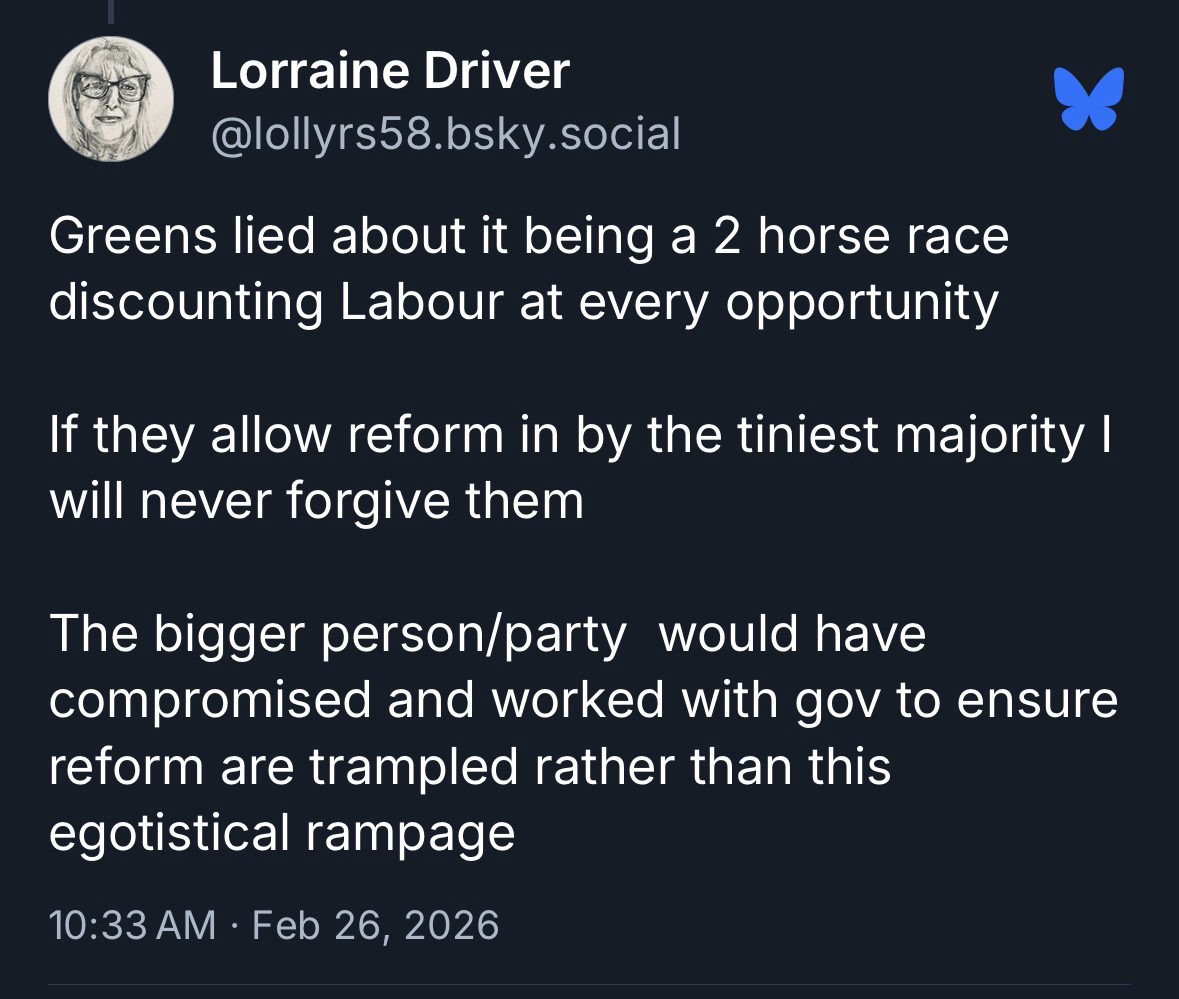Click the paragraph starting "If they allow reform"
Viewport: 1179px width, 999px height.
tap(580, 467)
